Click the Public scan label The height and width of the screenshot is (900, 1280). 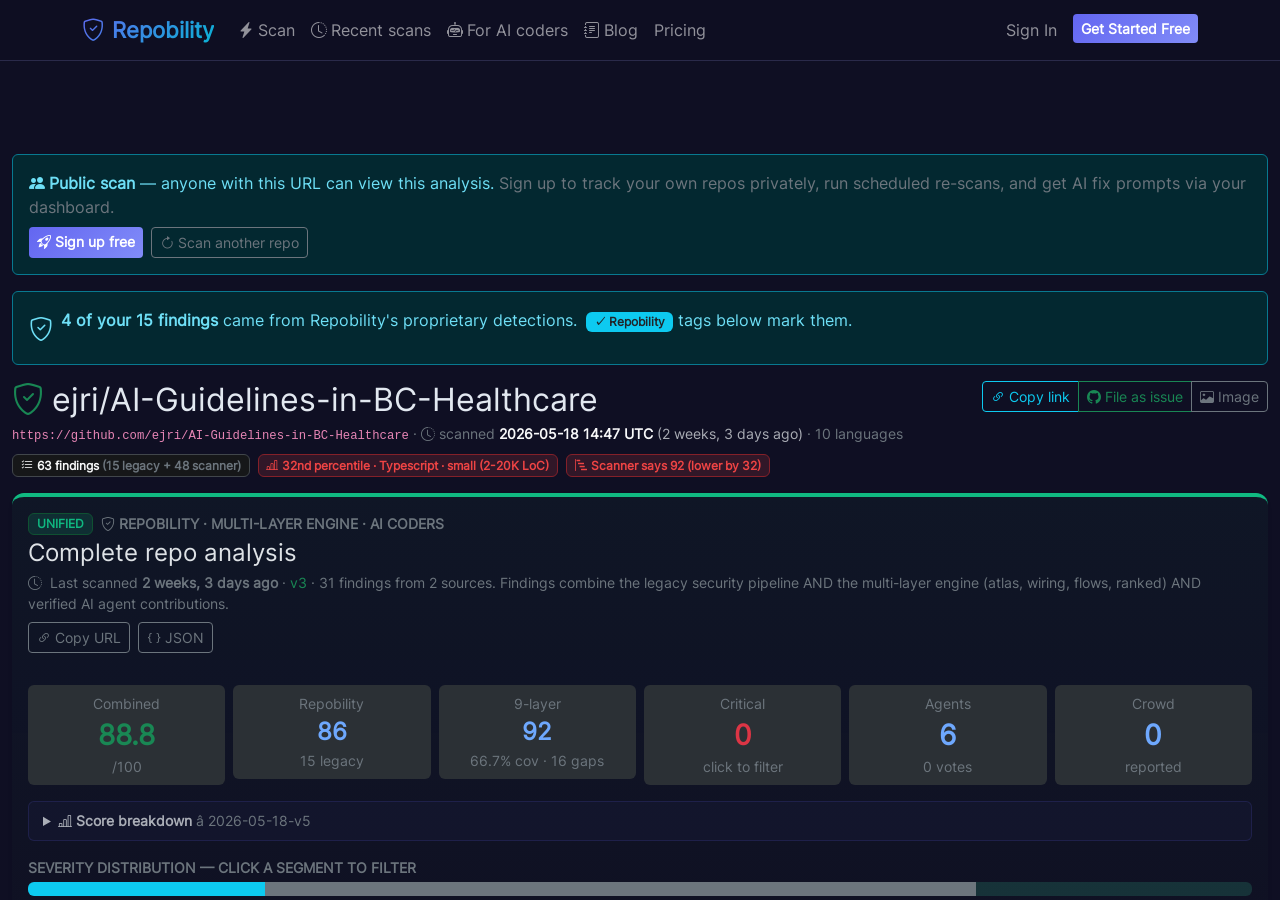point(92,183)
